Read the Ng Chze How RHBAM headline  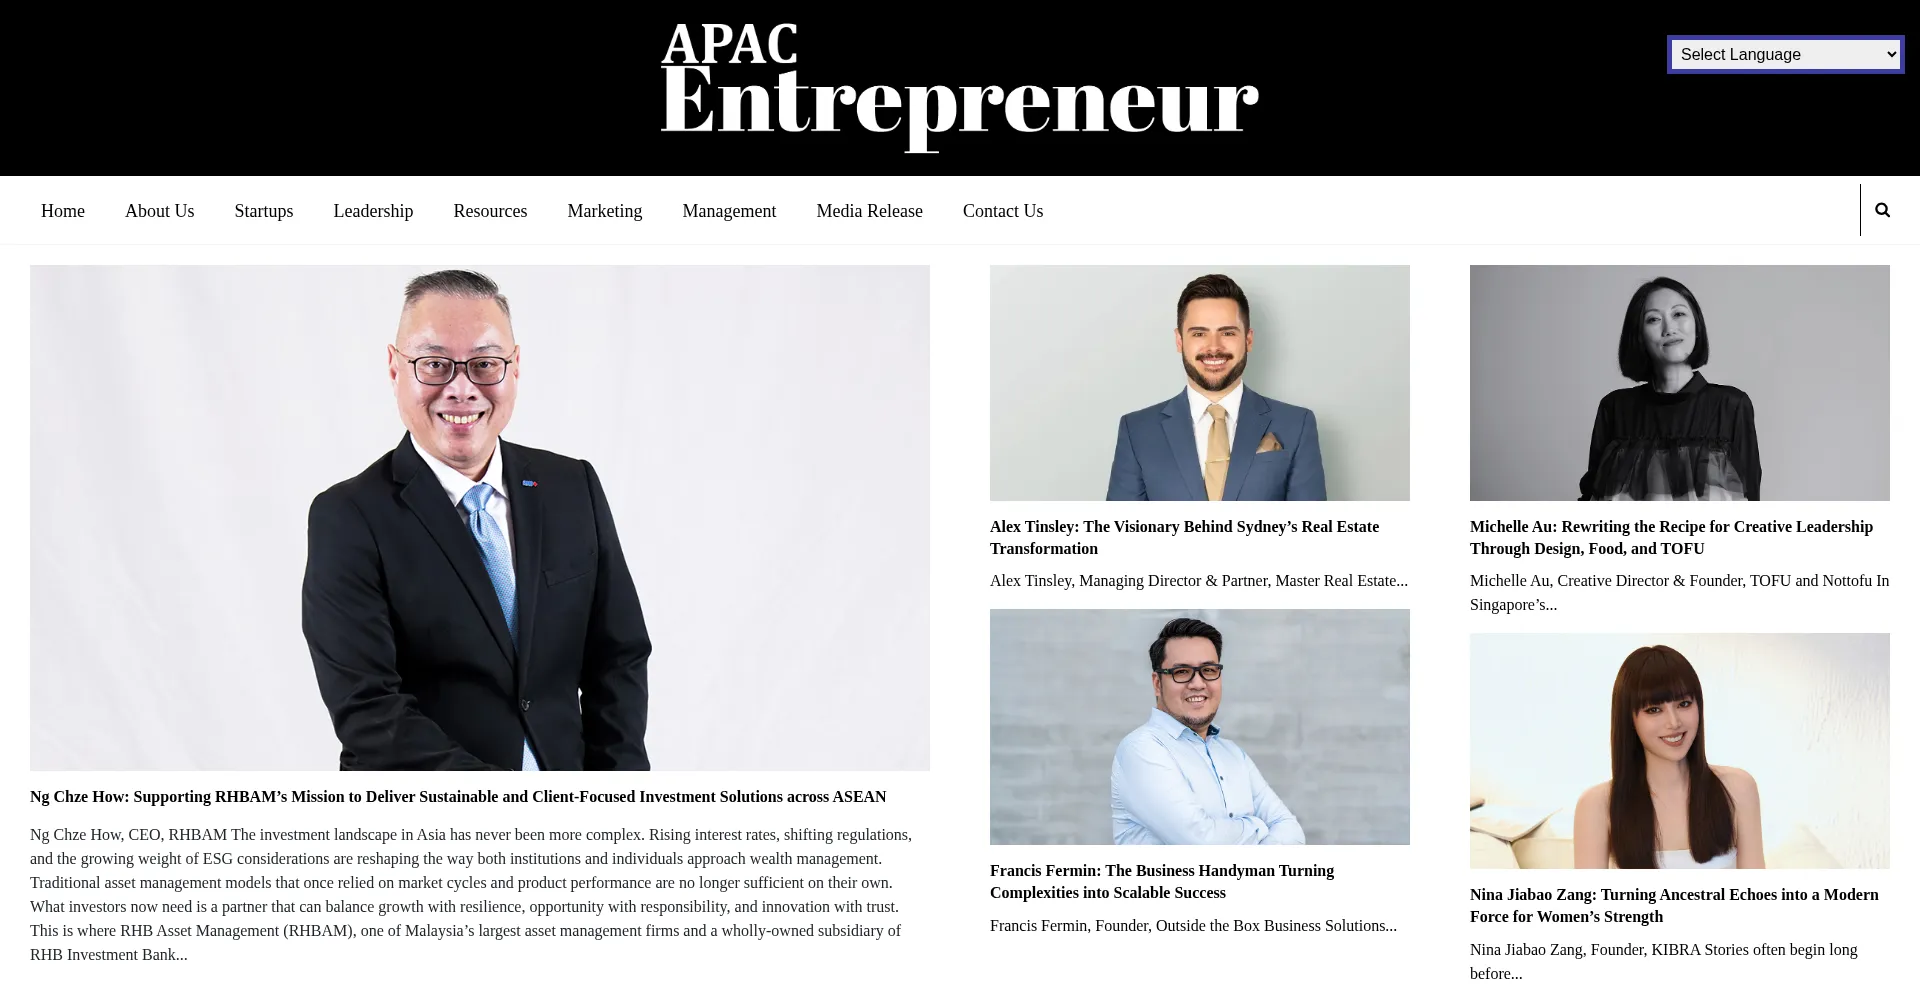click(458, 797)
